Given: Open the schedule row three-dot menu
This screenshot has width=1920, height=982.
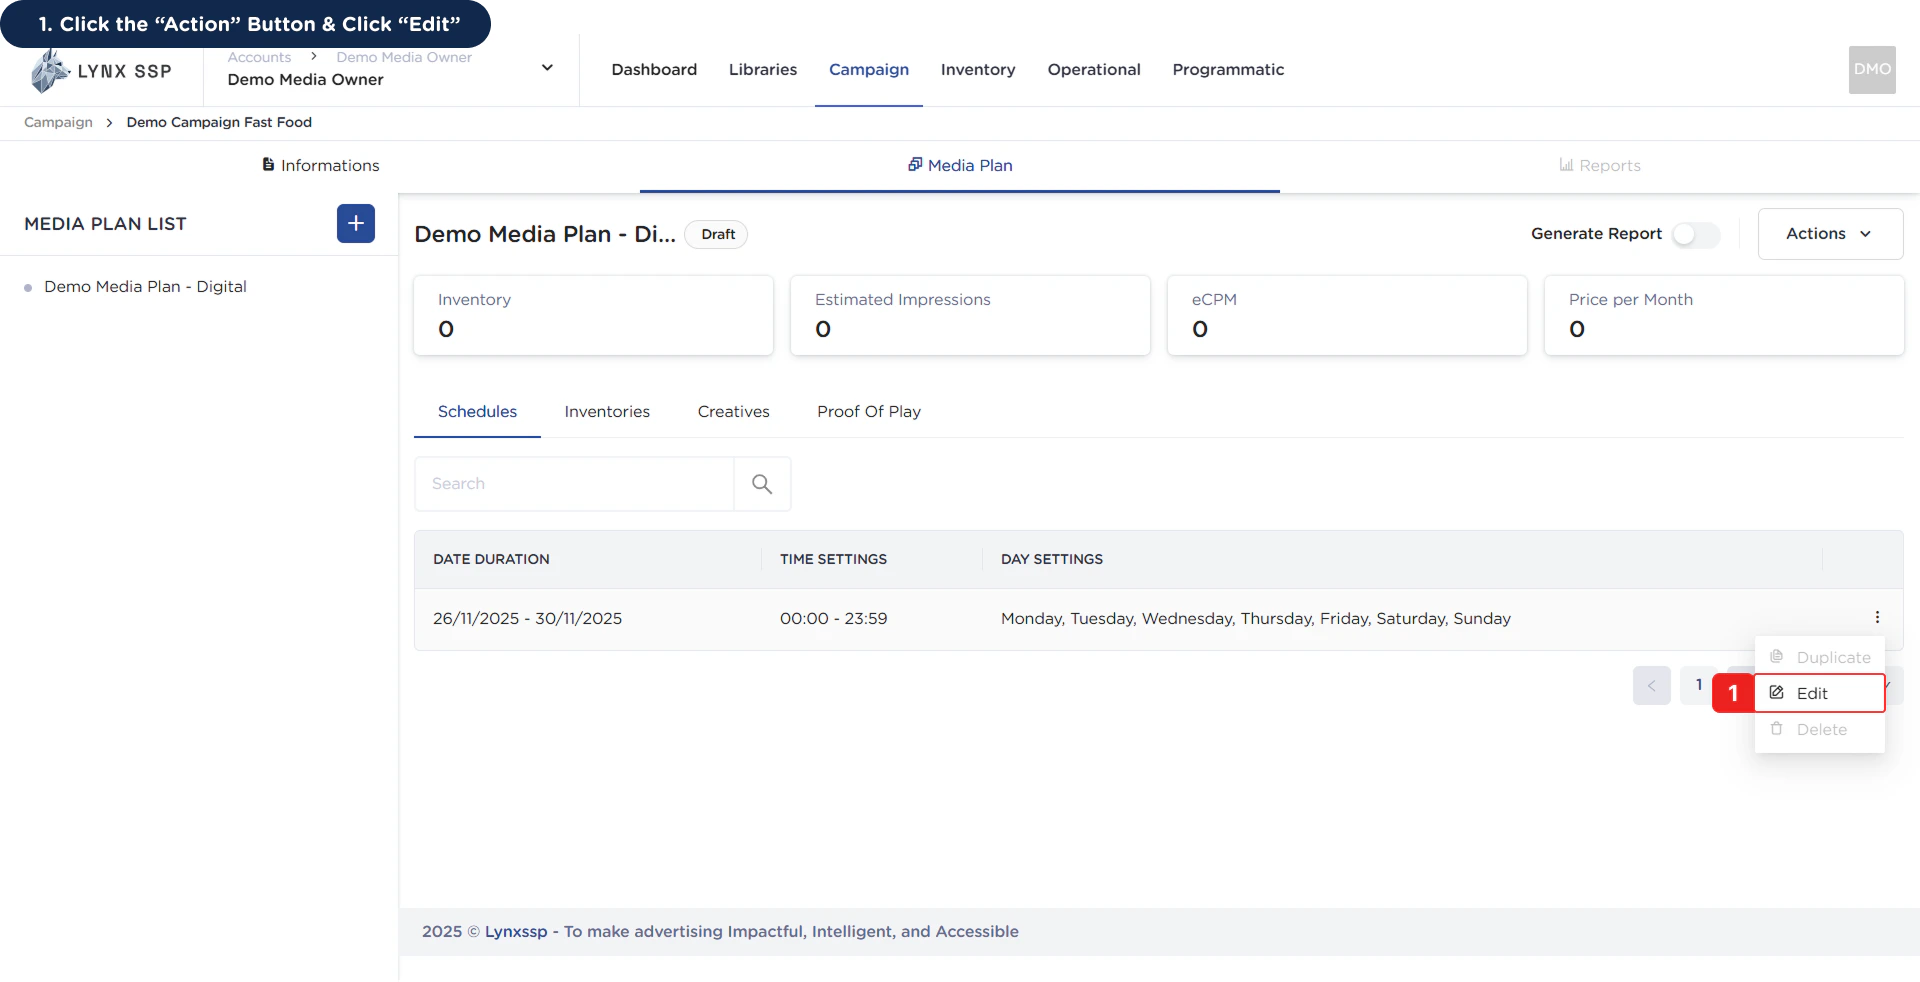Looking at the screenshot, I should [1877, 618].
